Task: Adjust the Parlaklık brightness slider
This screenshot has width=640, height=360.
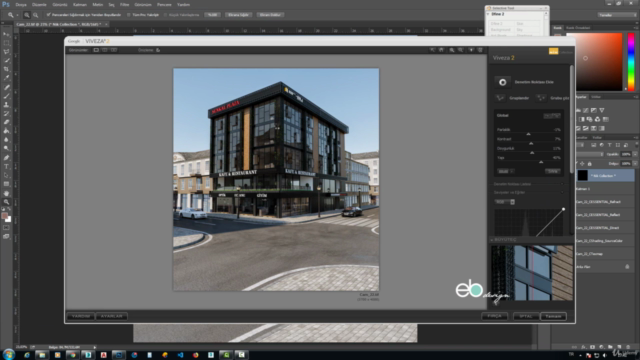Action: pyautogui.click(x=528, y=133)
